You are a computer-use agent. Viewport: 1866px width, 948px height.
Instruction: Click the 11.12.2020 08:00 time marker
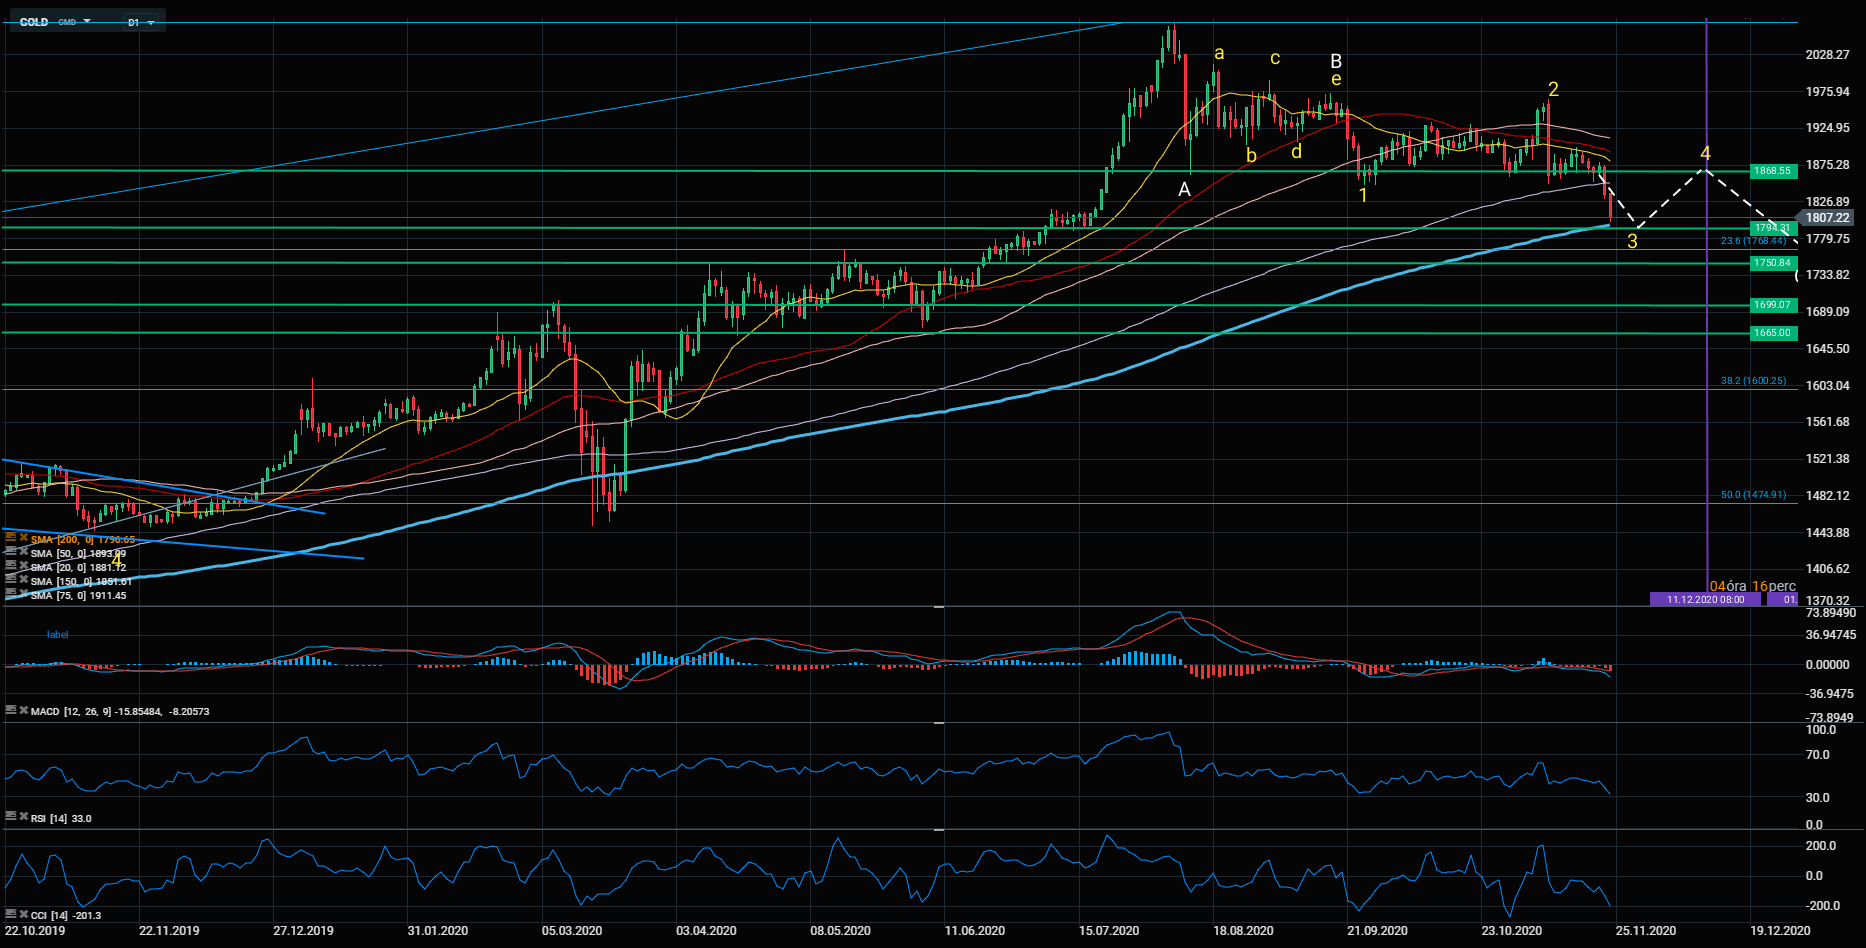1706,599
